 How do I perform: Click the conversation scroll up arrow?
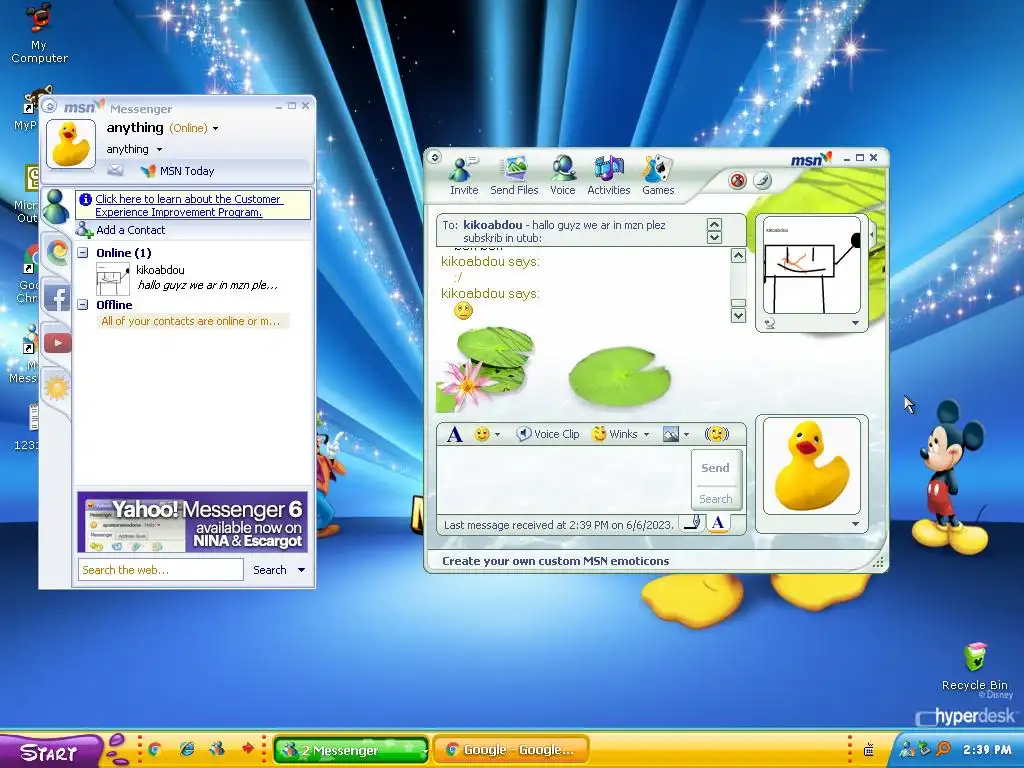tap(739, 255)
